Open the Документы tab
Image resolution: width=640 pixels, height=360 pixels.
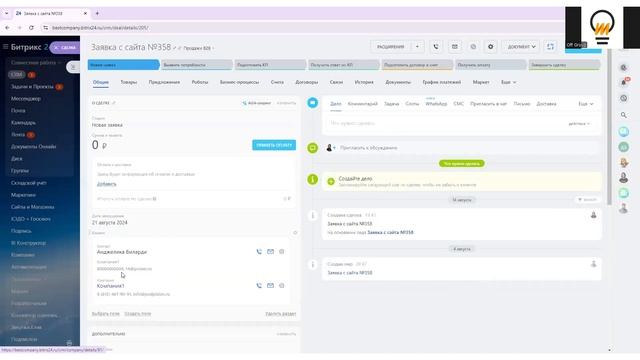[x=398, y=82]
